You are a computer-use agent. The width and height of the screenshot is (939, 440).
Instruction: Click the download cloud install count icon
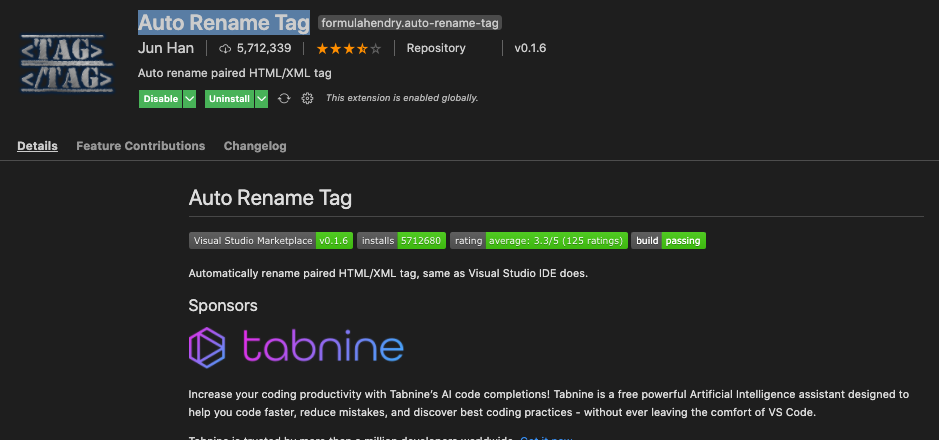(225, 48)
